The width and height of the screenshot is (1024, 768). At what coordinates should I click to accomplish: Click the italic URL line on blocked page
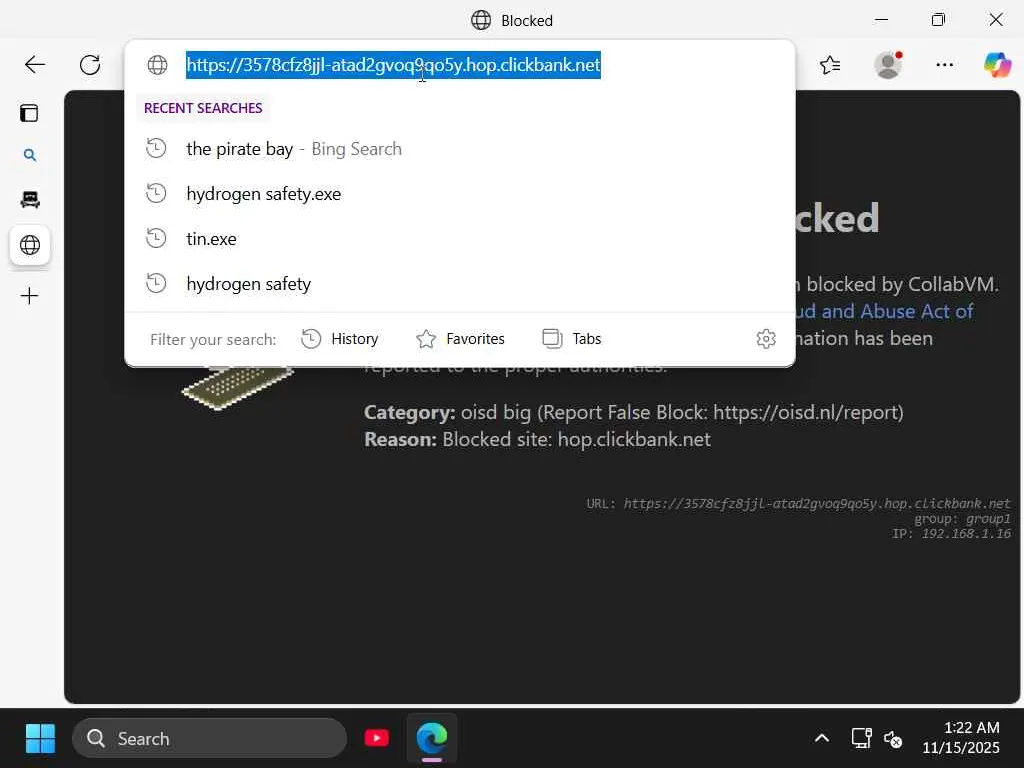click(798, 504)
